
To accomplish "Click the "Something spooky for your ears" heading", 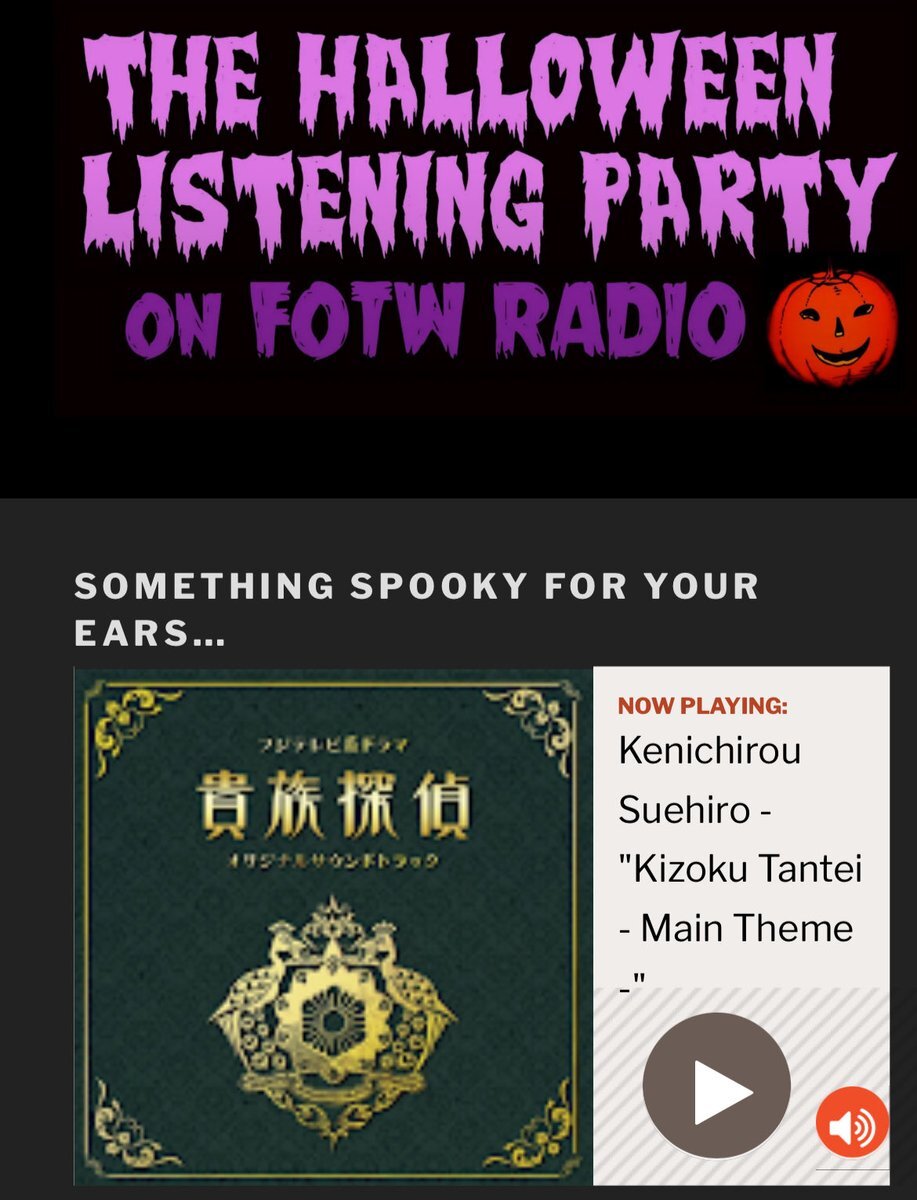I will 416,609.
